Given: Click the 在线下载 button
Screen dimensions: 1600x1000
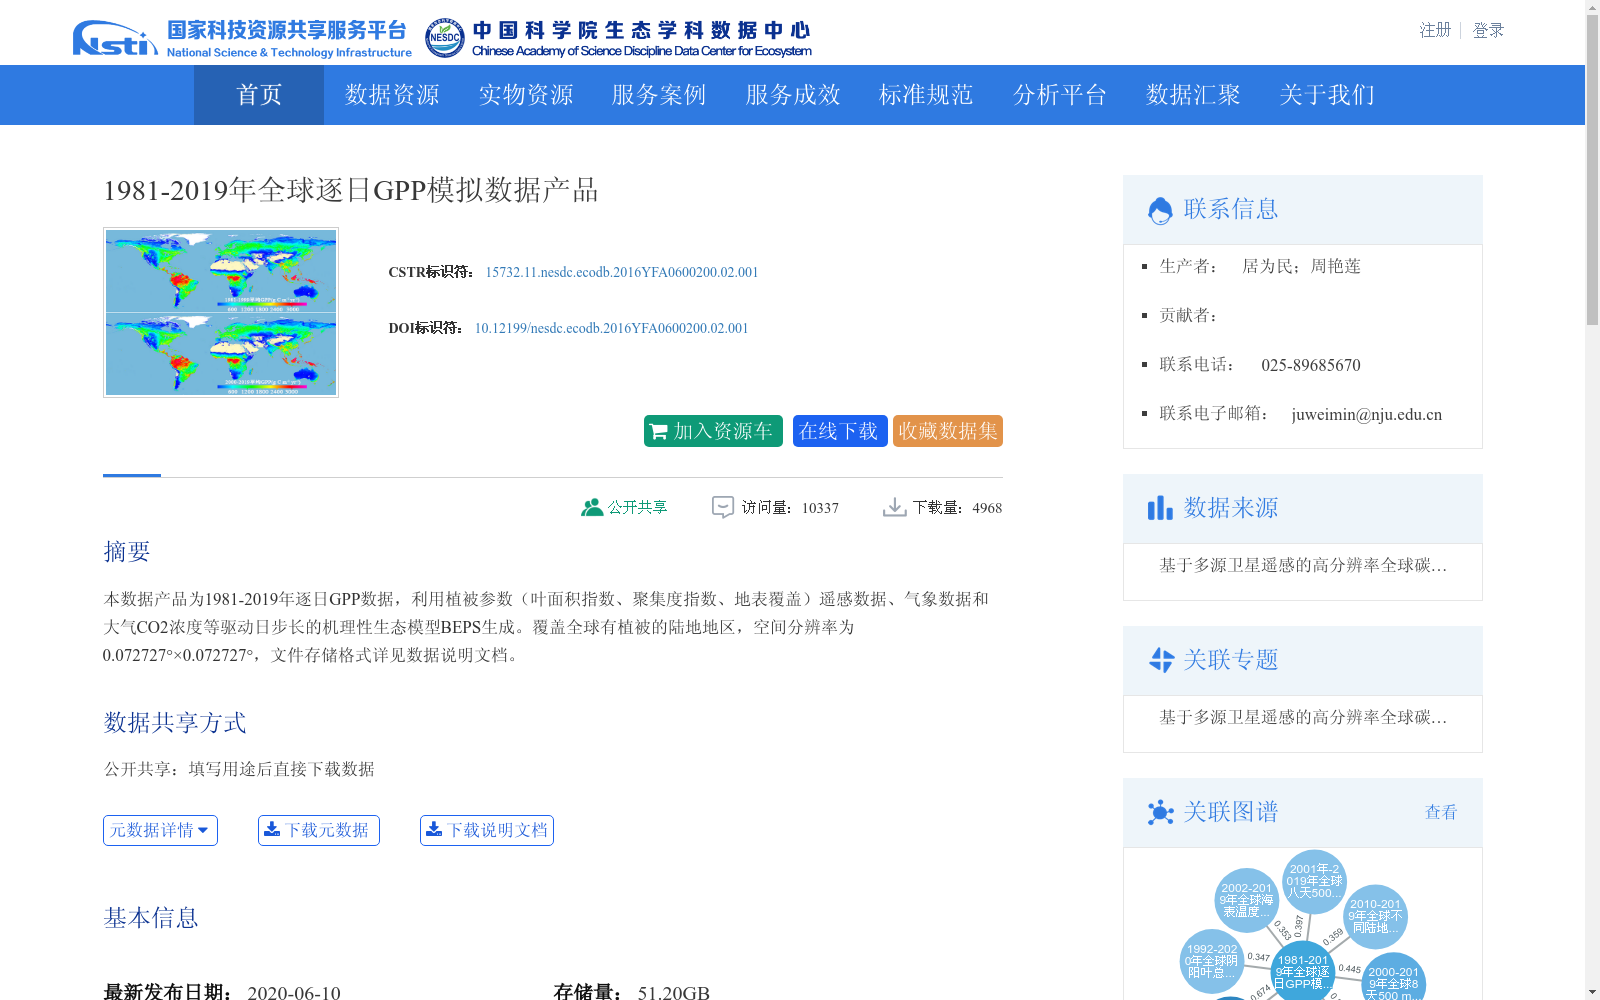Looking at the screenshot, I should (x=839, y=430).
